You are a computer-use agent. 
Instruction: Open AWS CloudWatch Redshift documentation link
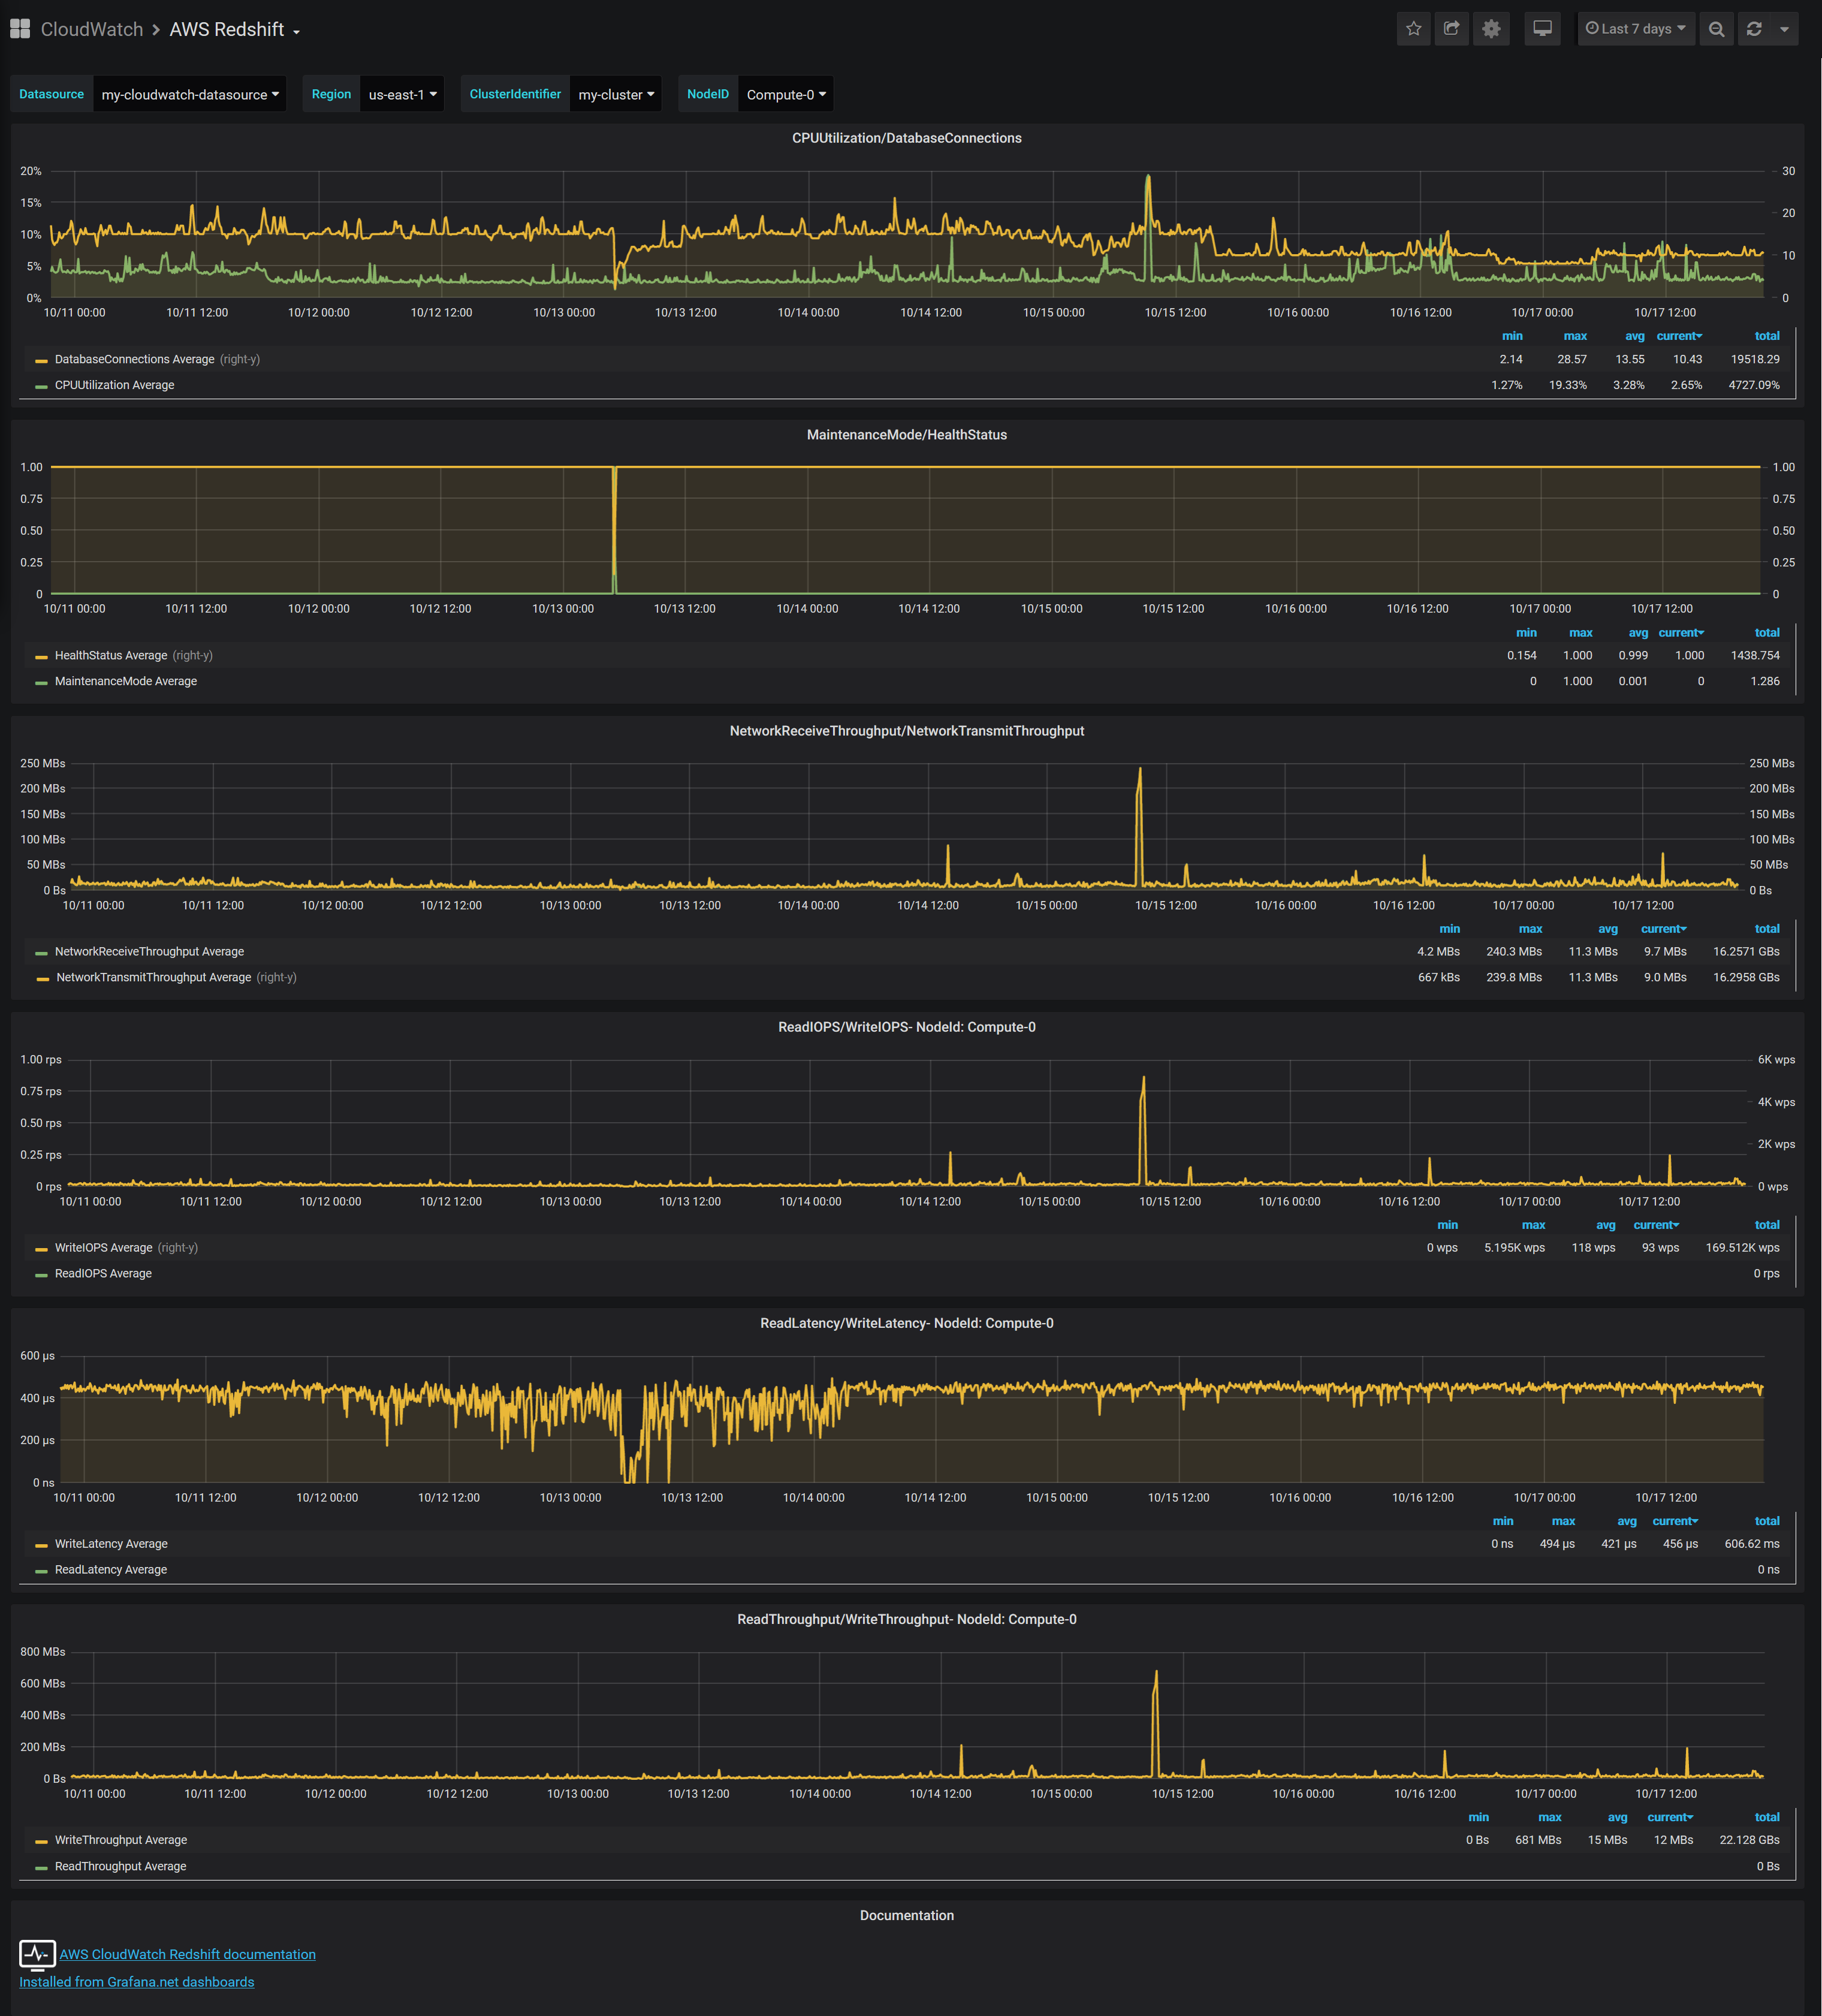187,1954
